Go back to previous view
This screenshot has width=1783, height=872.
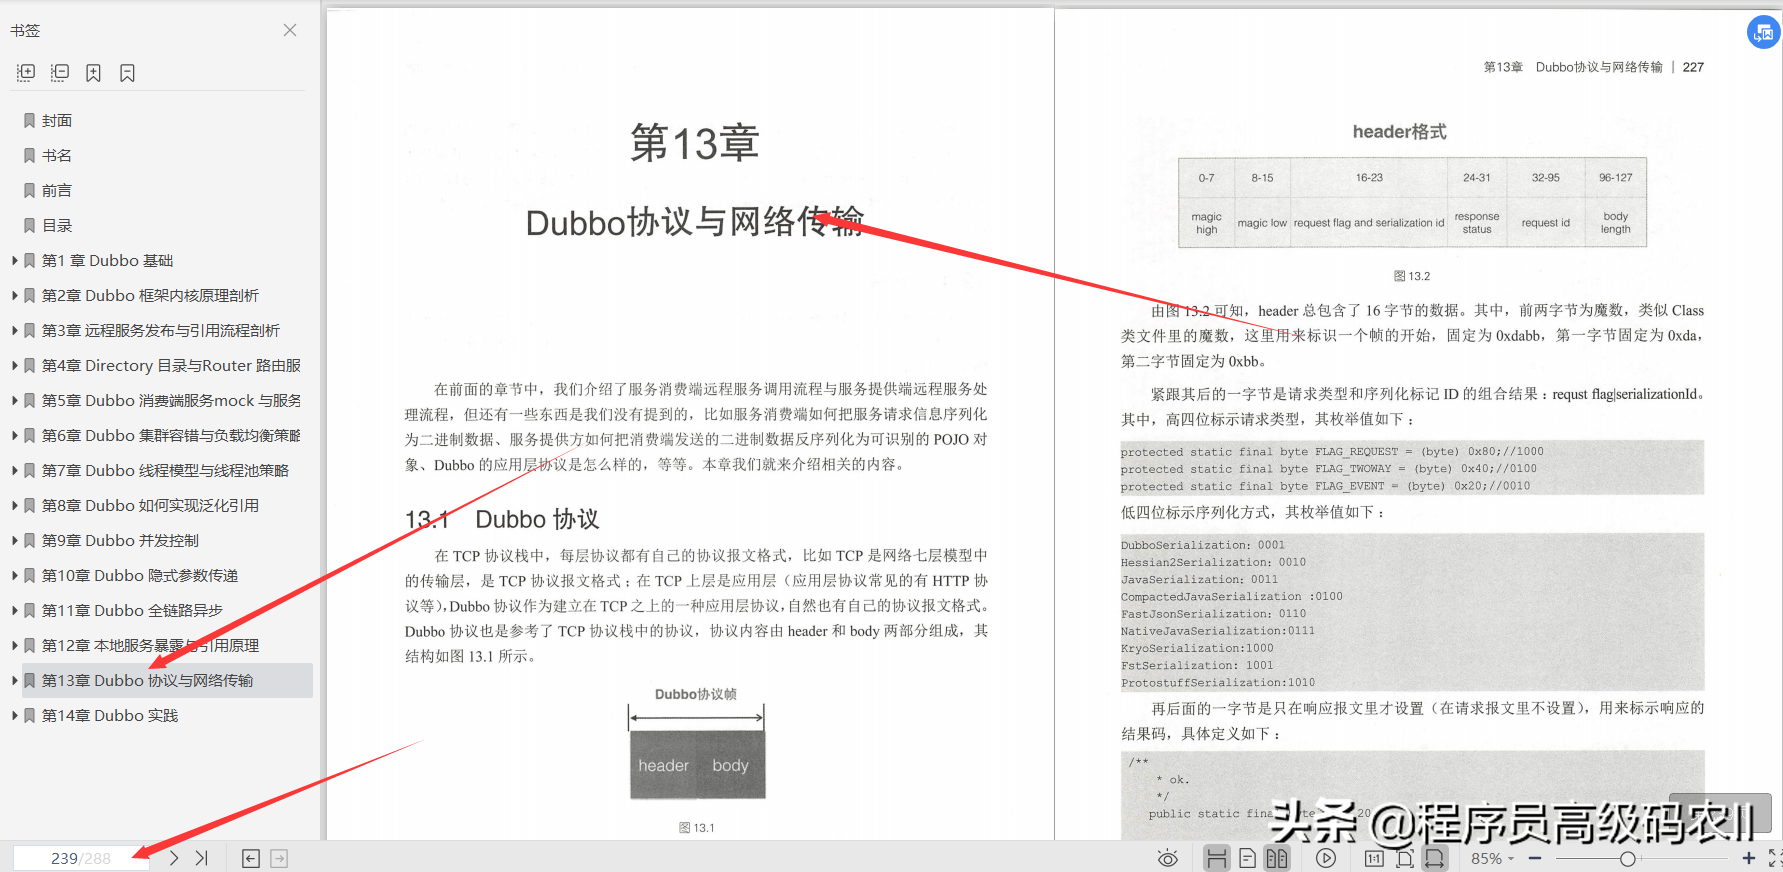click(251, 858)
